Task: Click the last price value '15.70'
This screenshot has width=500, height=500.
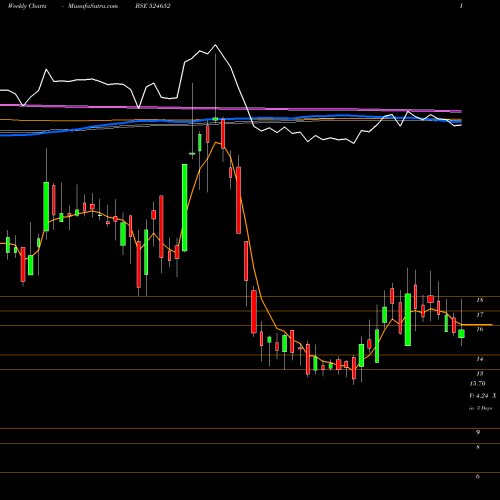Action: click(x=477, y=384)
